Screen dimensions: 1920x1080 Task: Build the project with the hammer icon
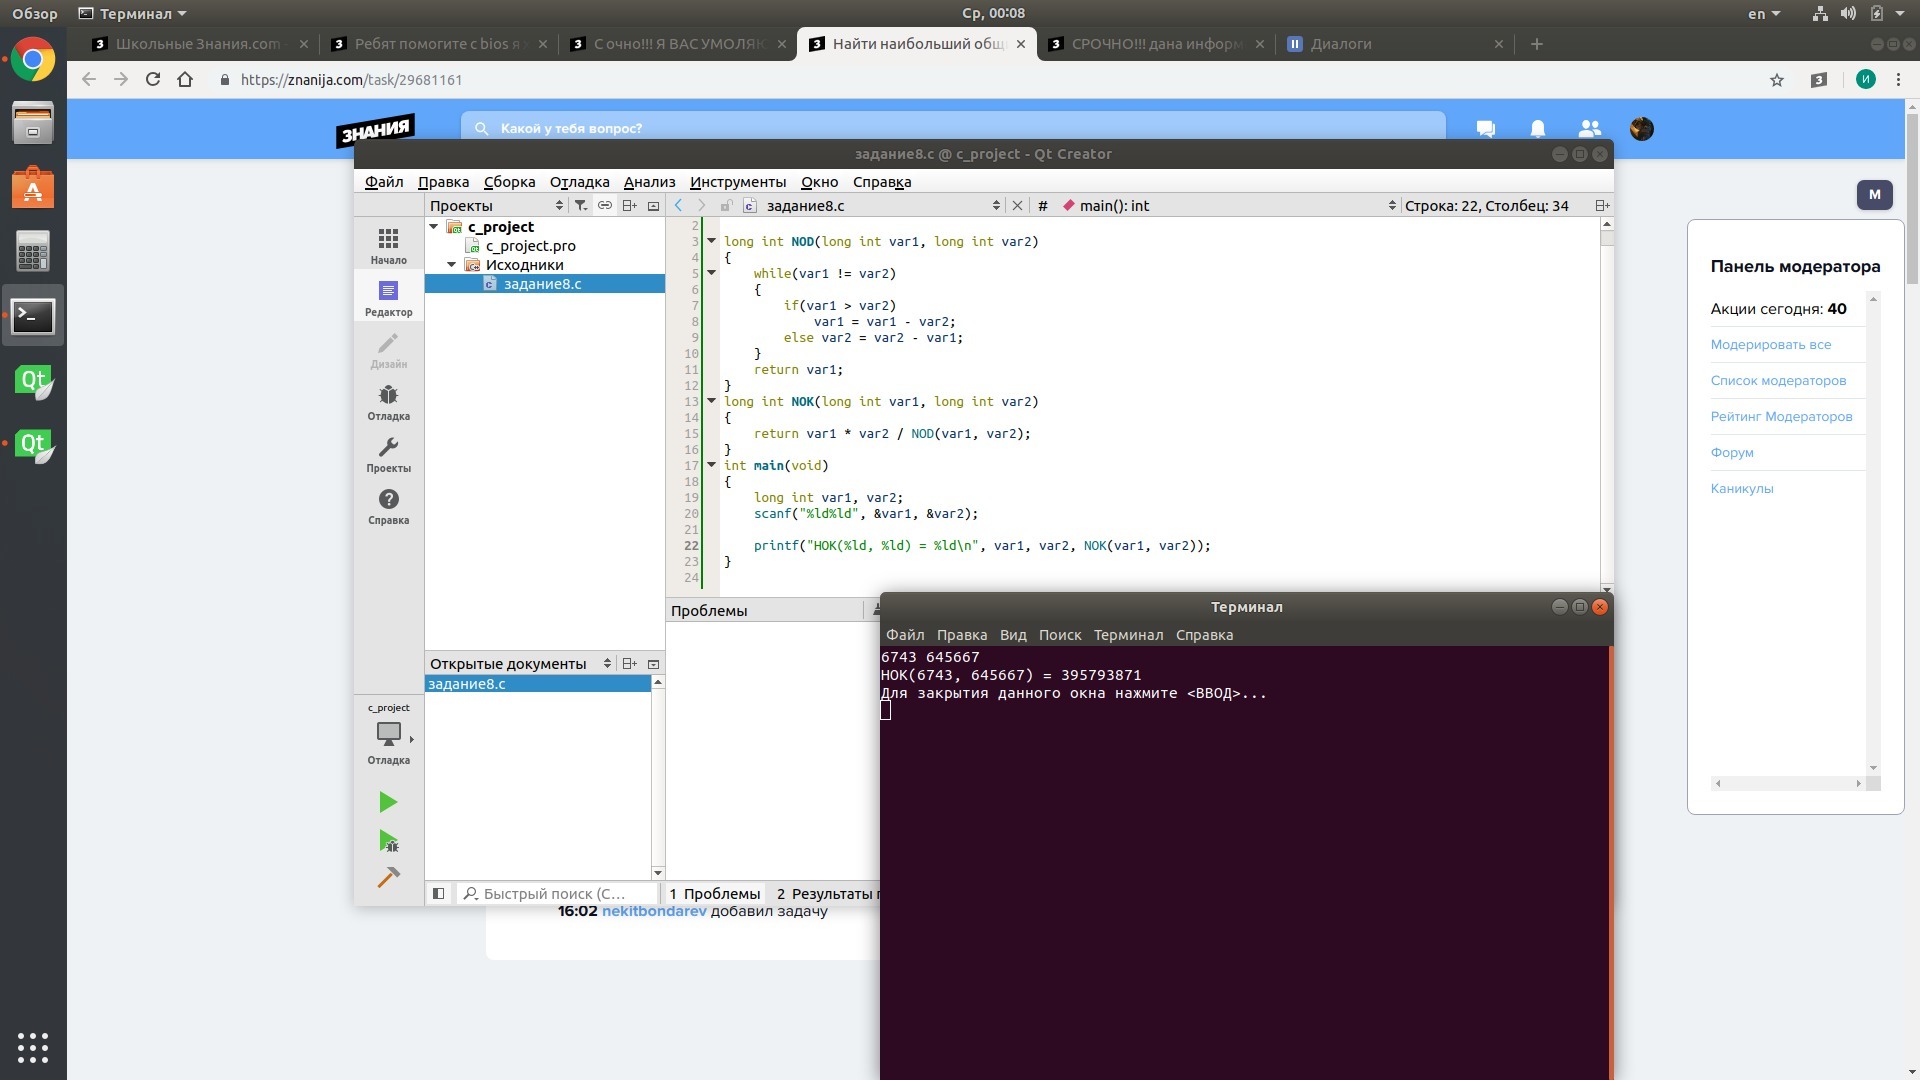[388, 877]
